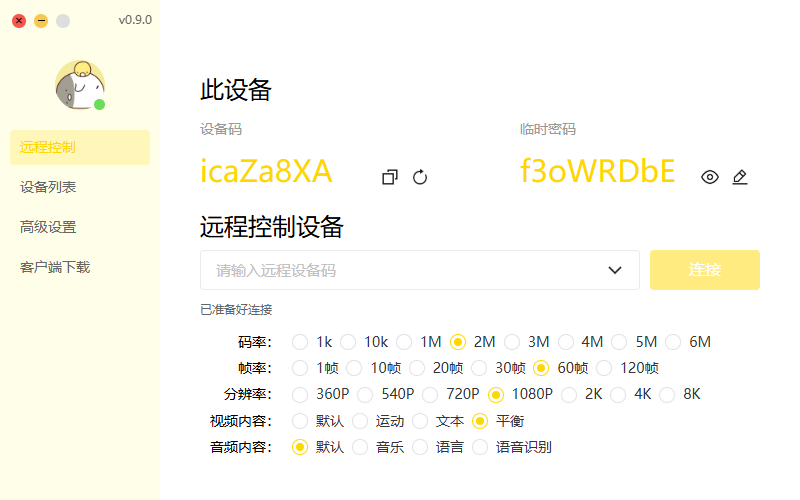Select 20帧 frame rate
The height and width of the screenshot is (500, 800).
point(417,368)
